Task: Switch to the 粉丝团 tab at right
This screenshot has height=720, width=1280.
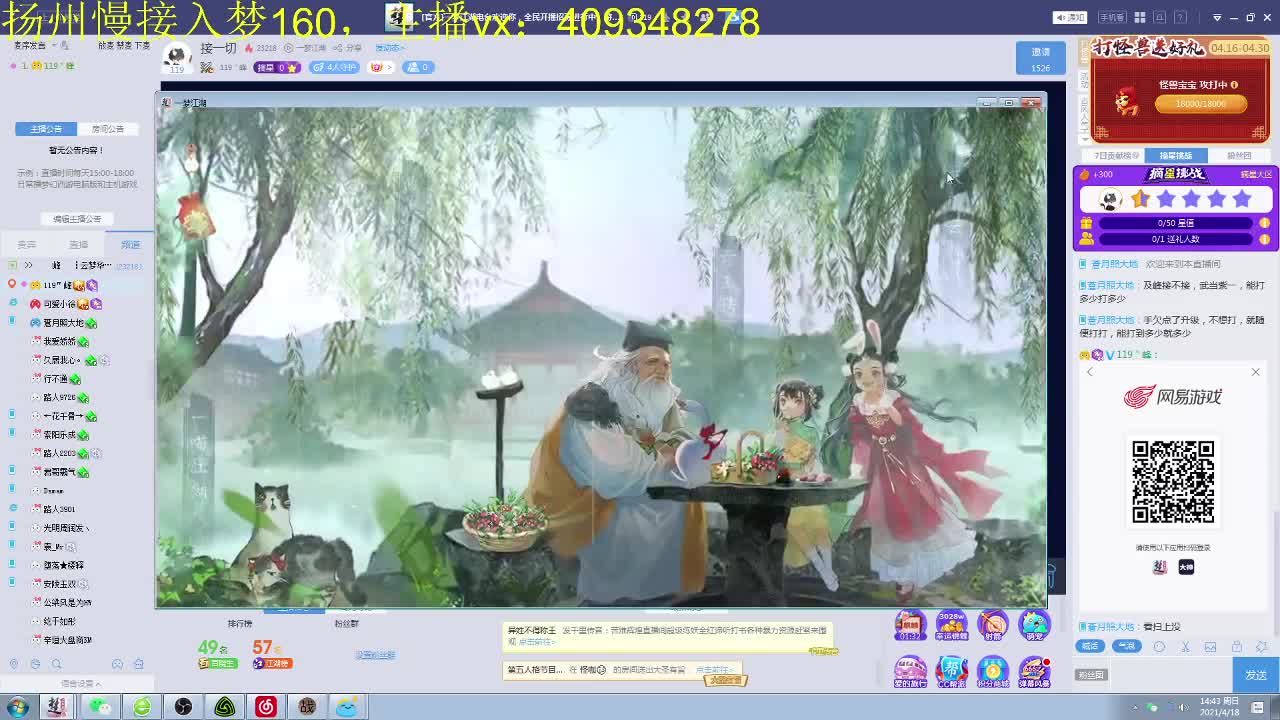Action: pos(1239,156)
